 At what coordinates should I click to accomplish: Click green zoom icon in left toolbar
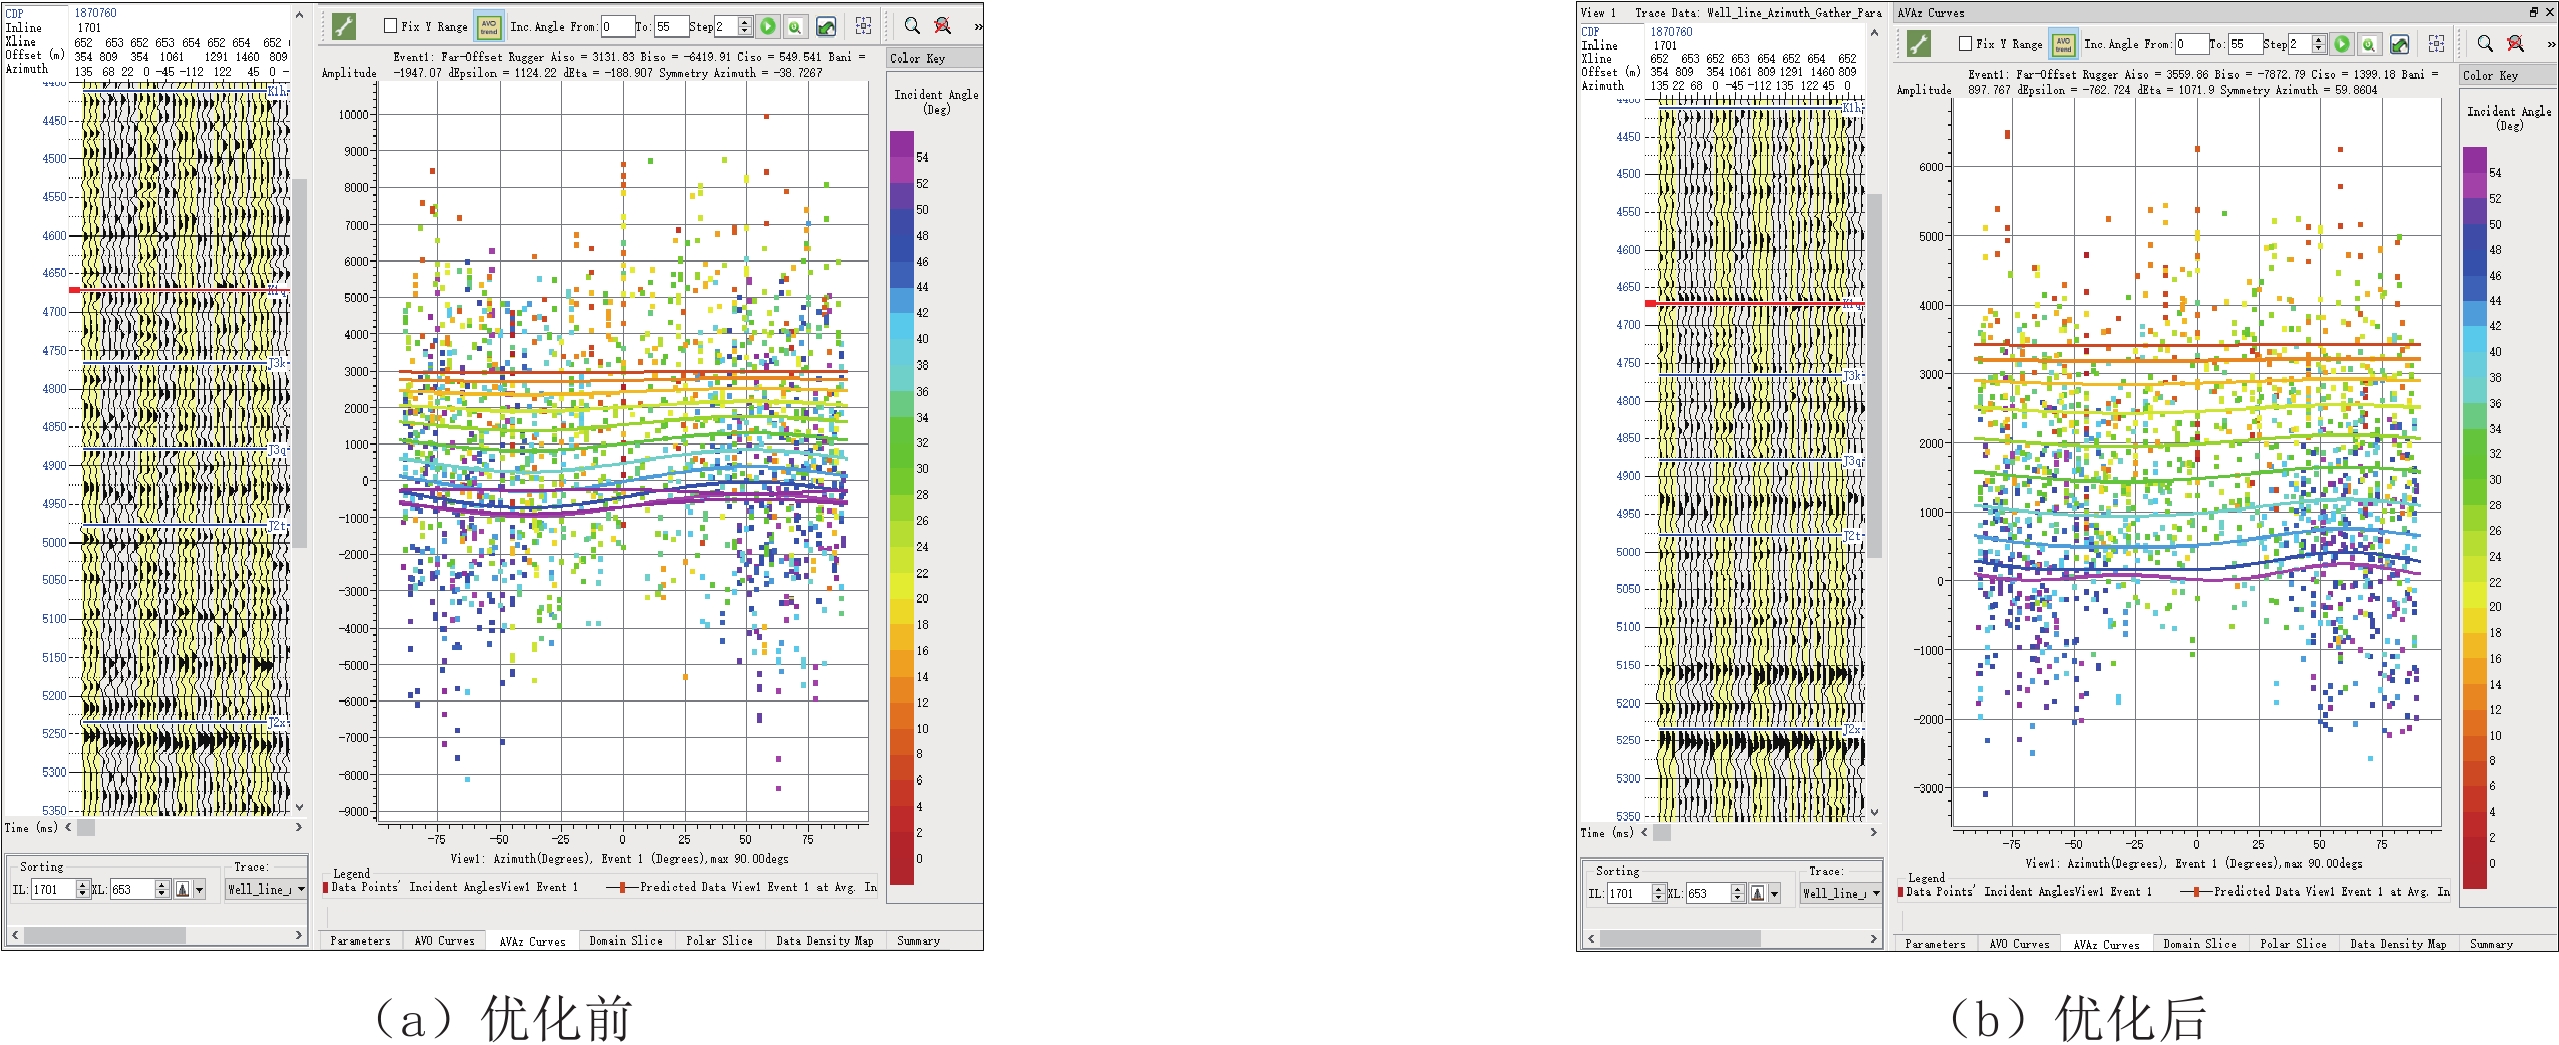click(x=794, y=27)
